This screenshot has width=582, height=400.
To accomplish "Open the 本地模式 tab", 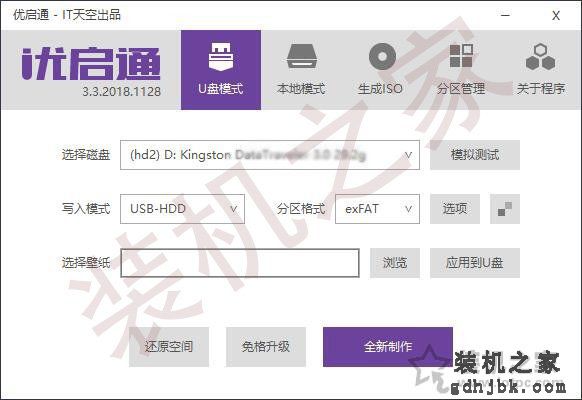I will tap(301, 70).
